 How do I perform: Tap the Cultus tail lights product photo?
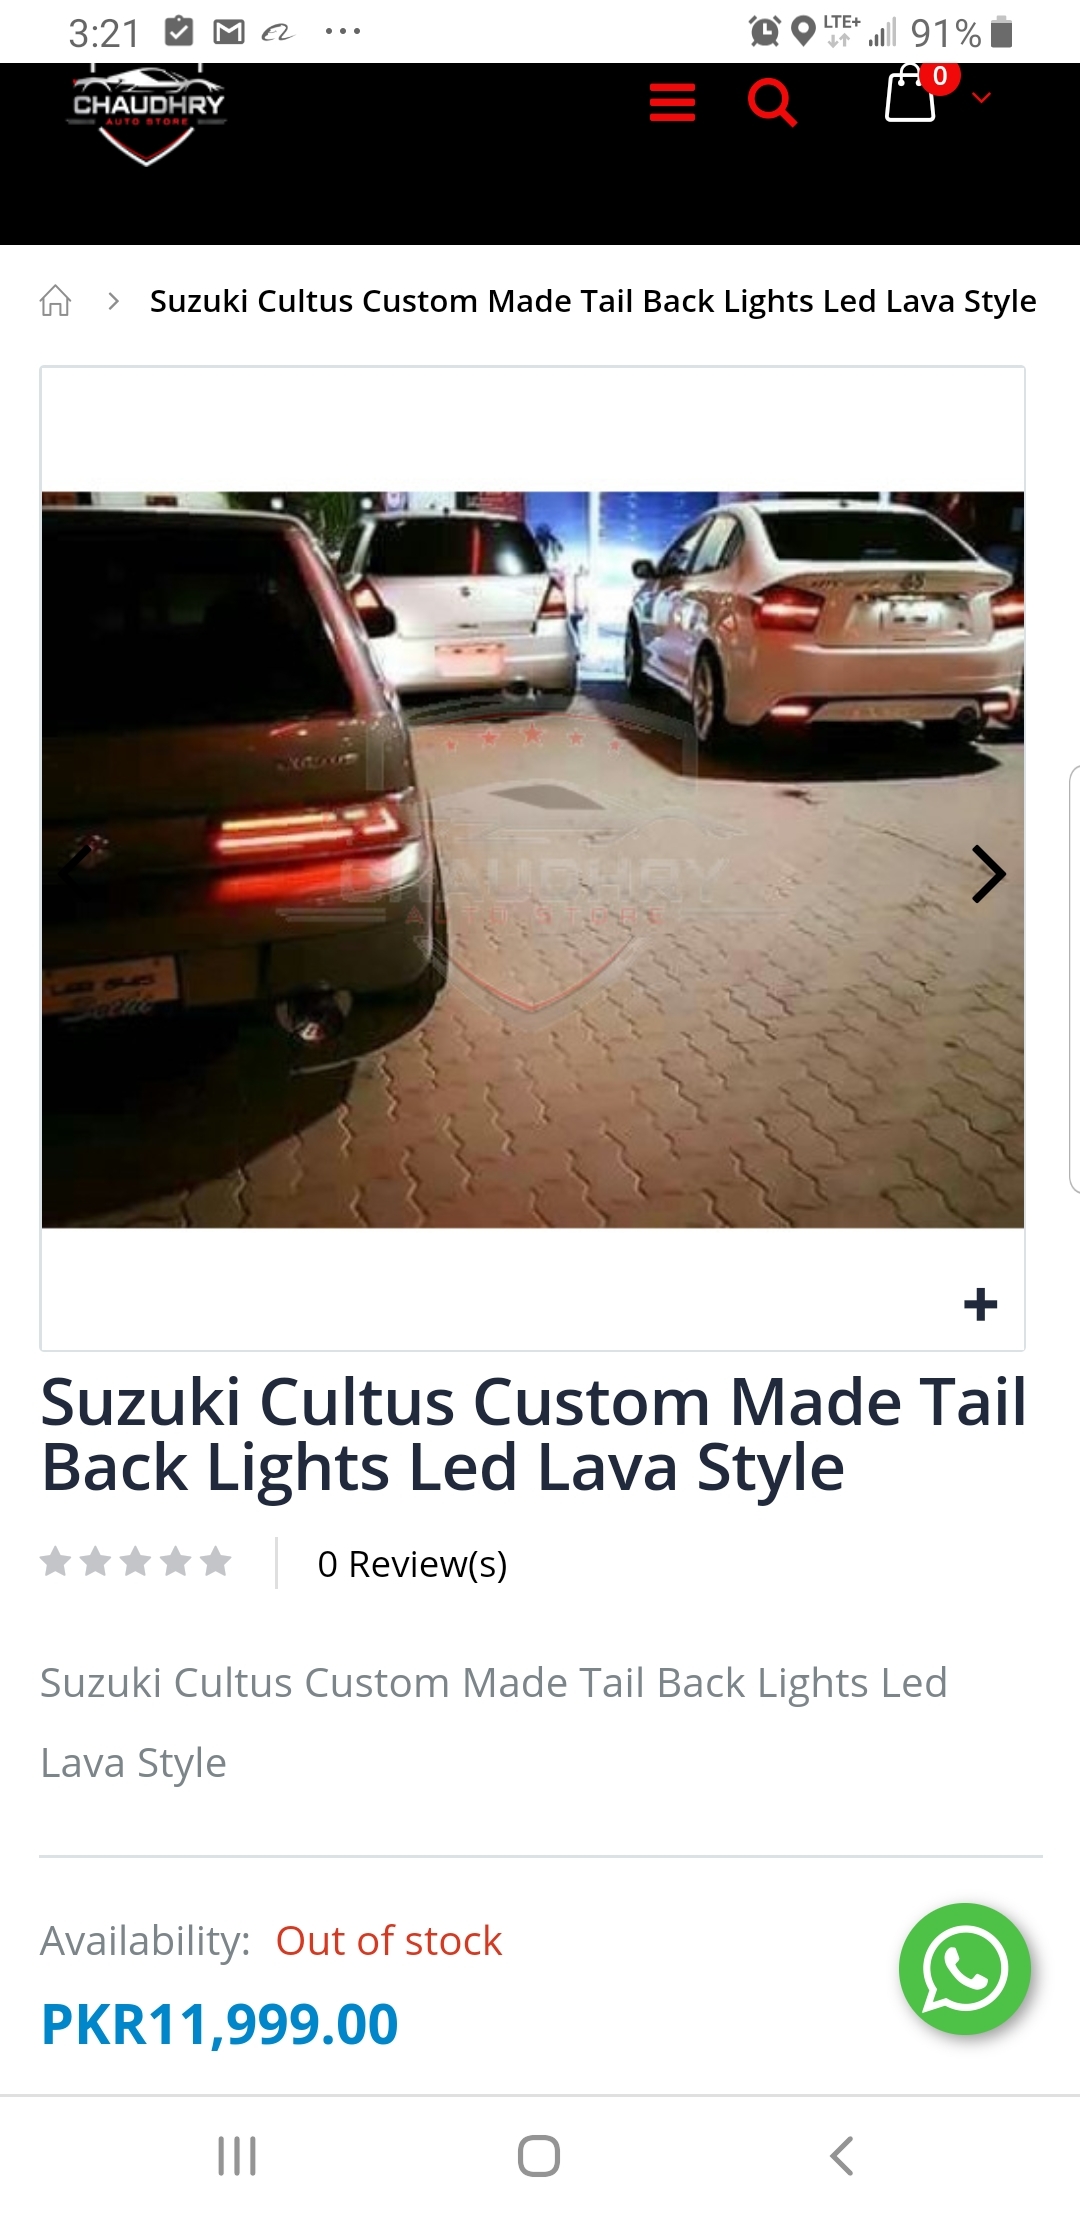pyautogui.click(x=532, y=860)
